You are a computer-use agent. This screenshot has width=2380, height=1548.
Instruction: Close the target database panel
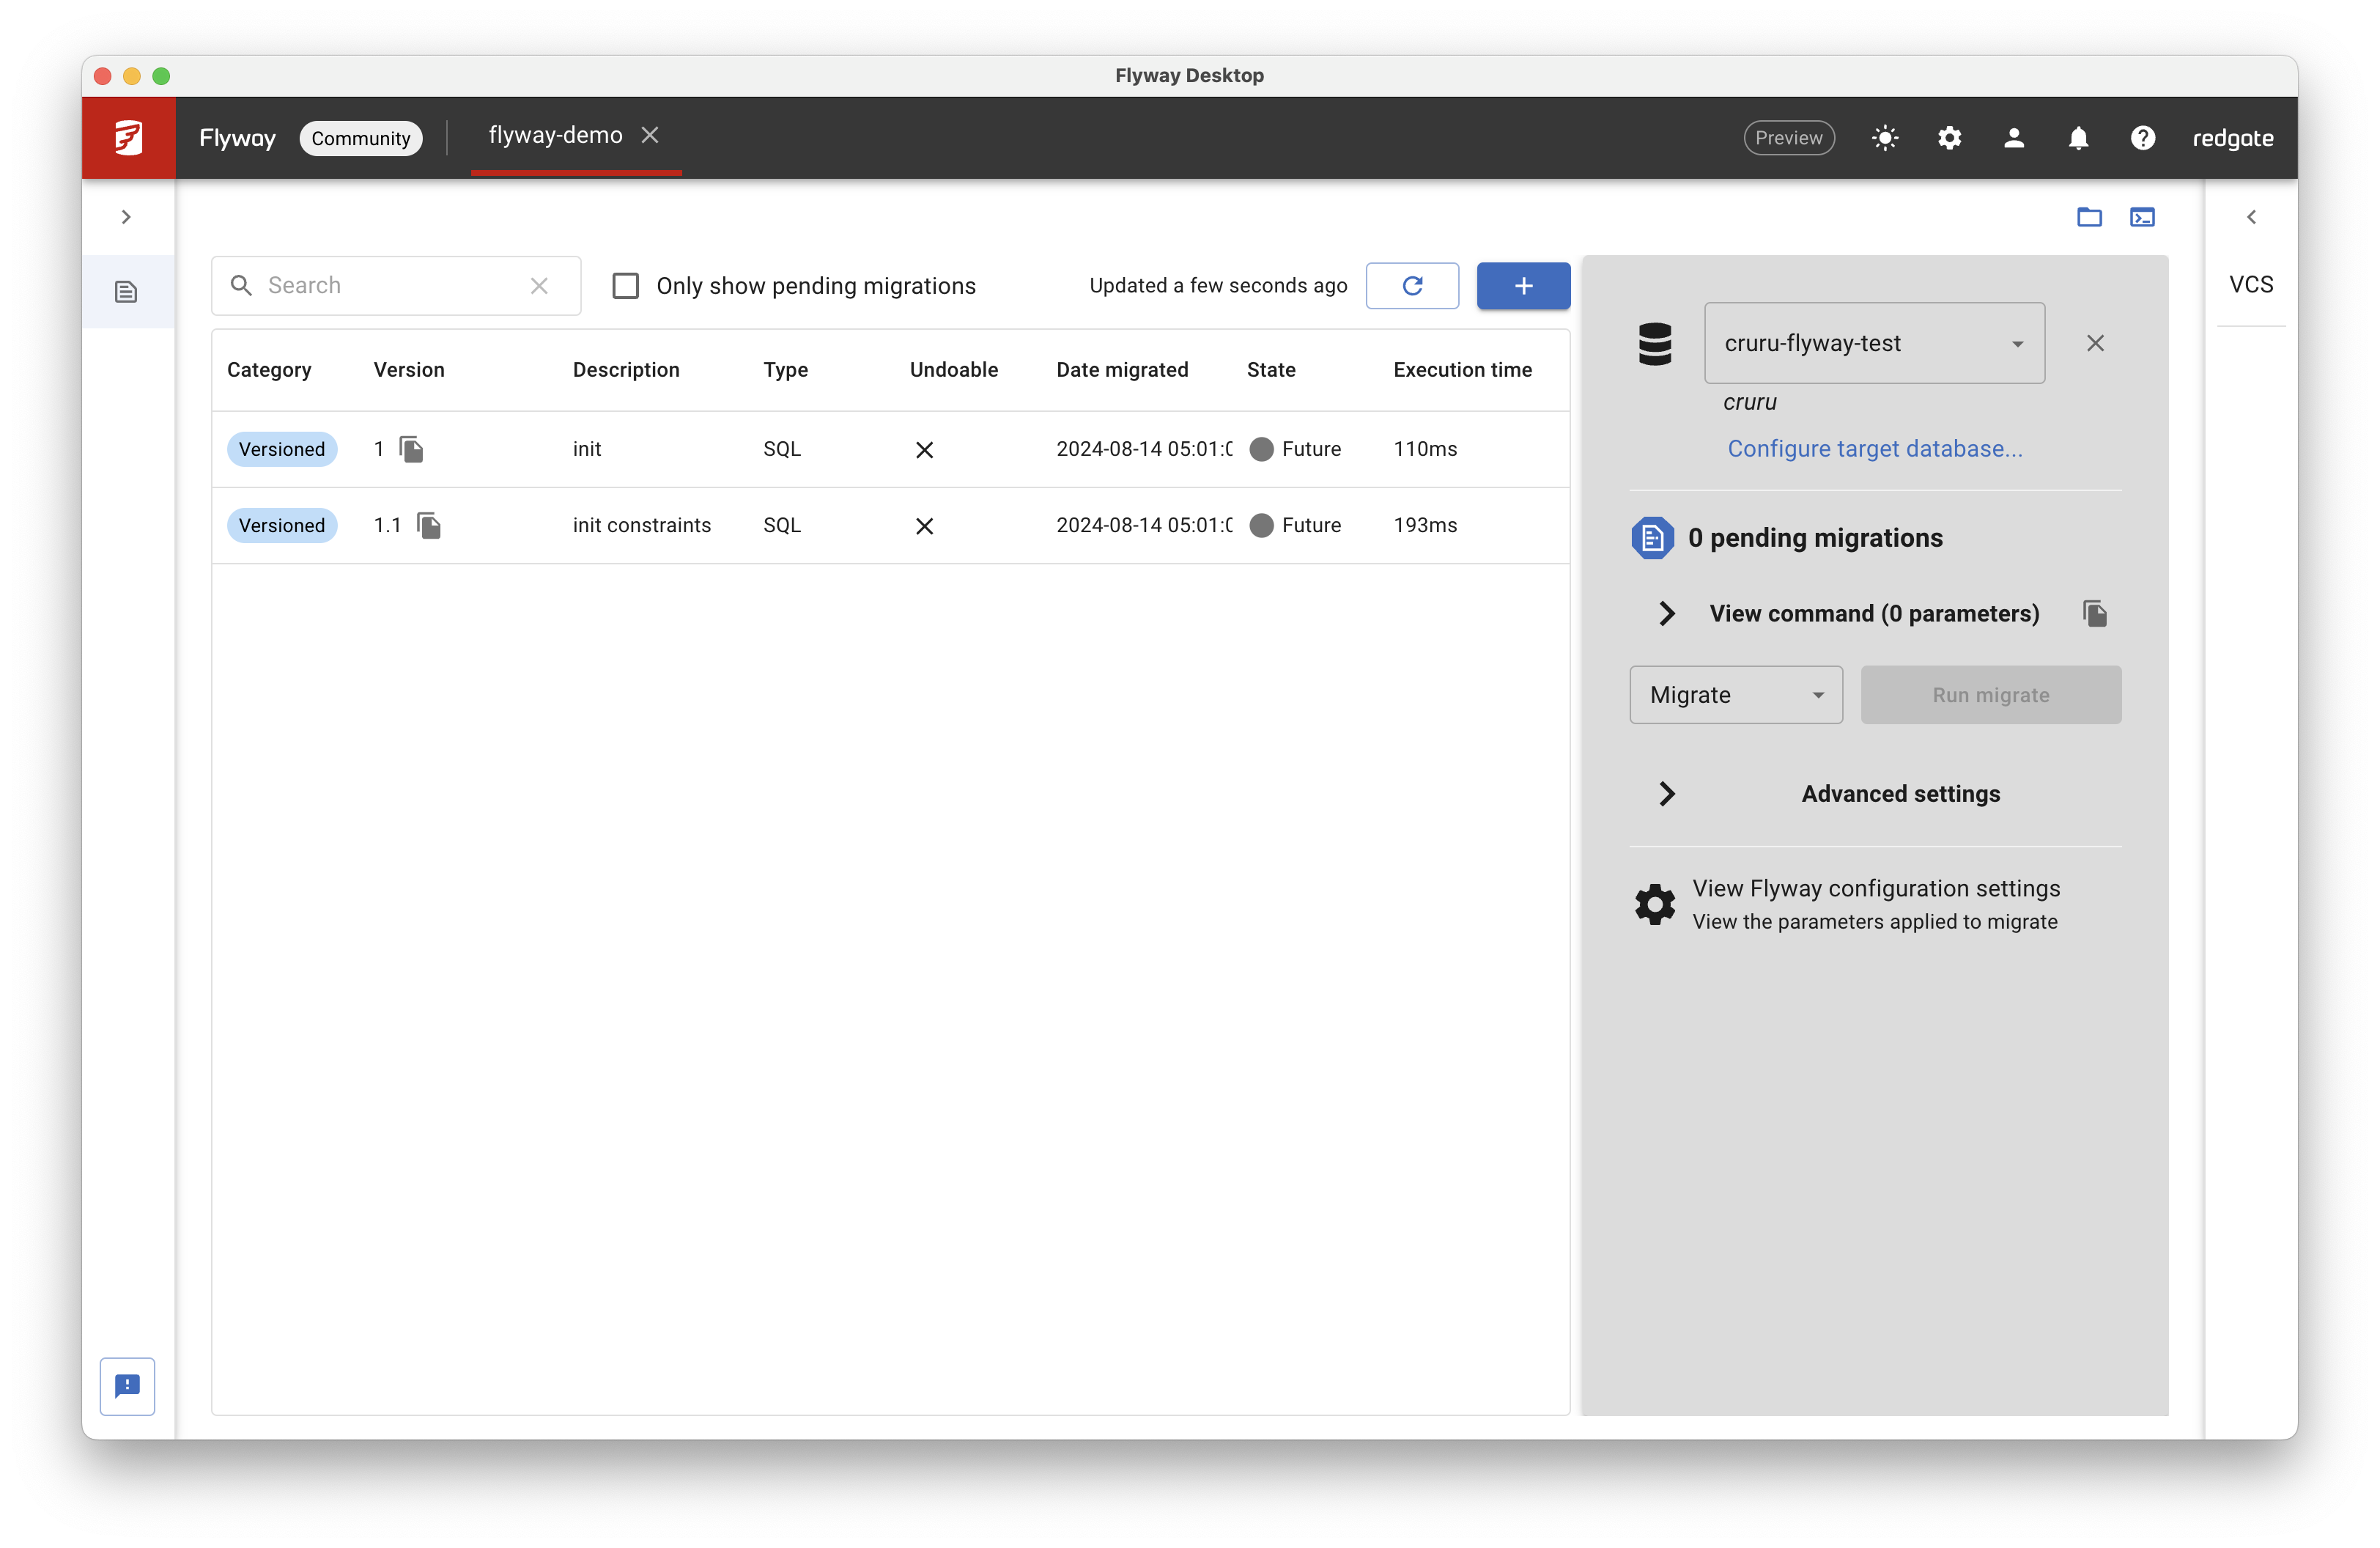pyautogui.click(x=2095, y=343)
